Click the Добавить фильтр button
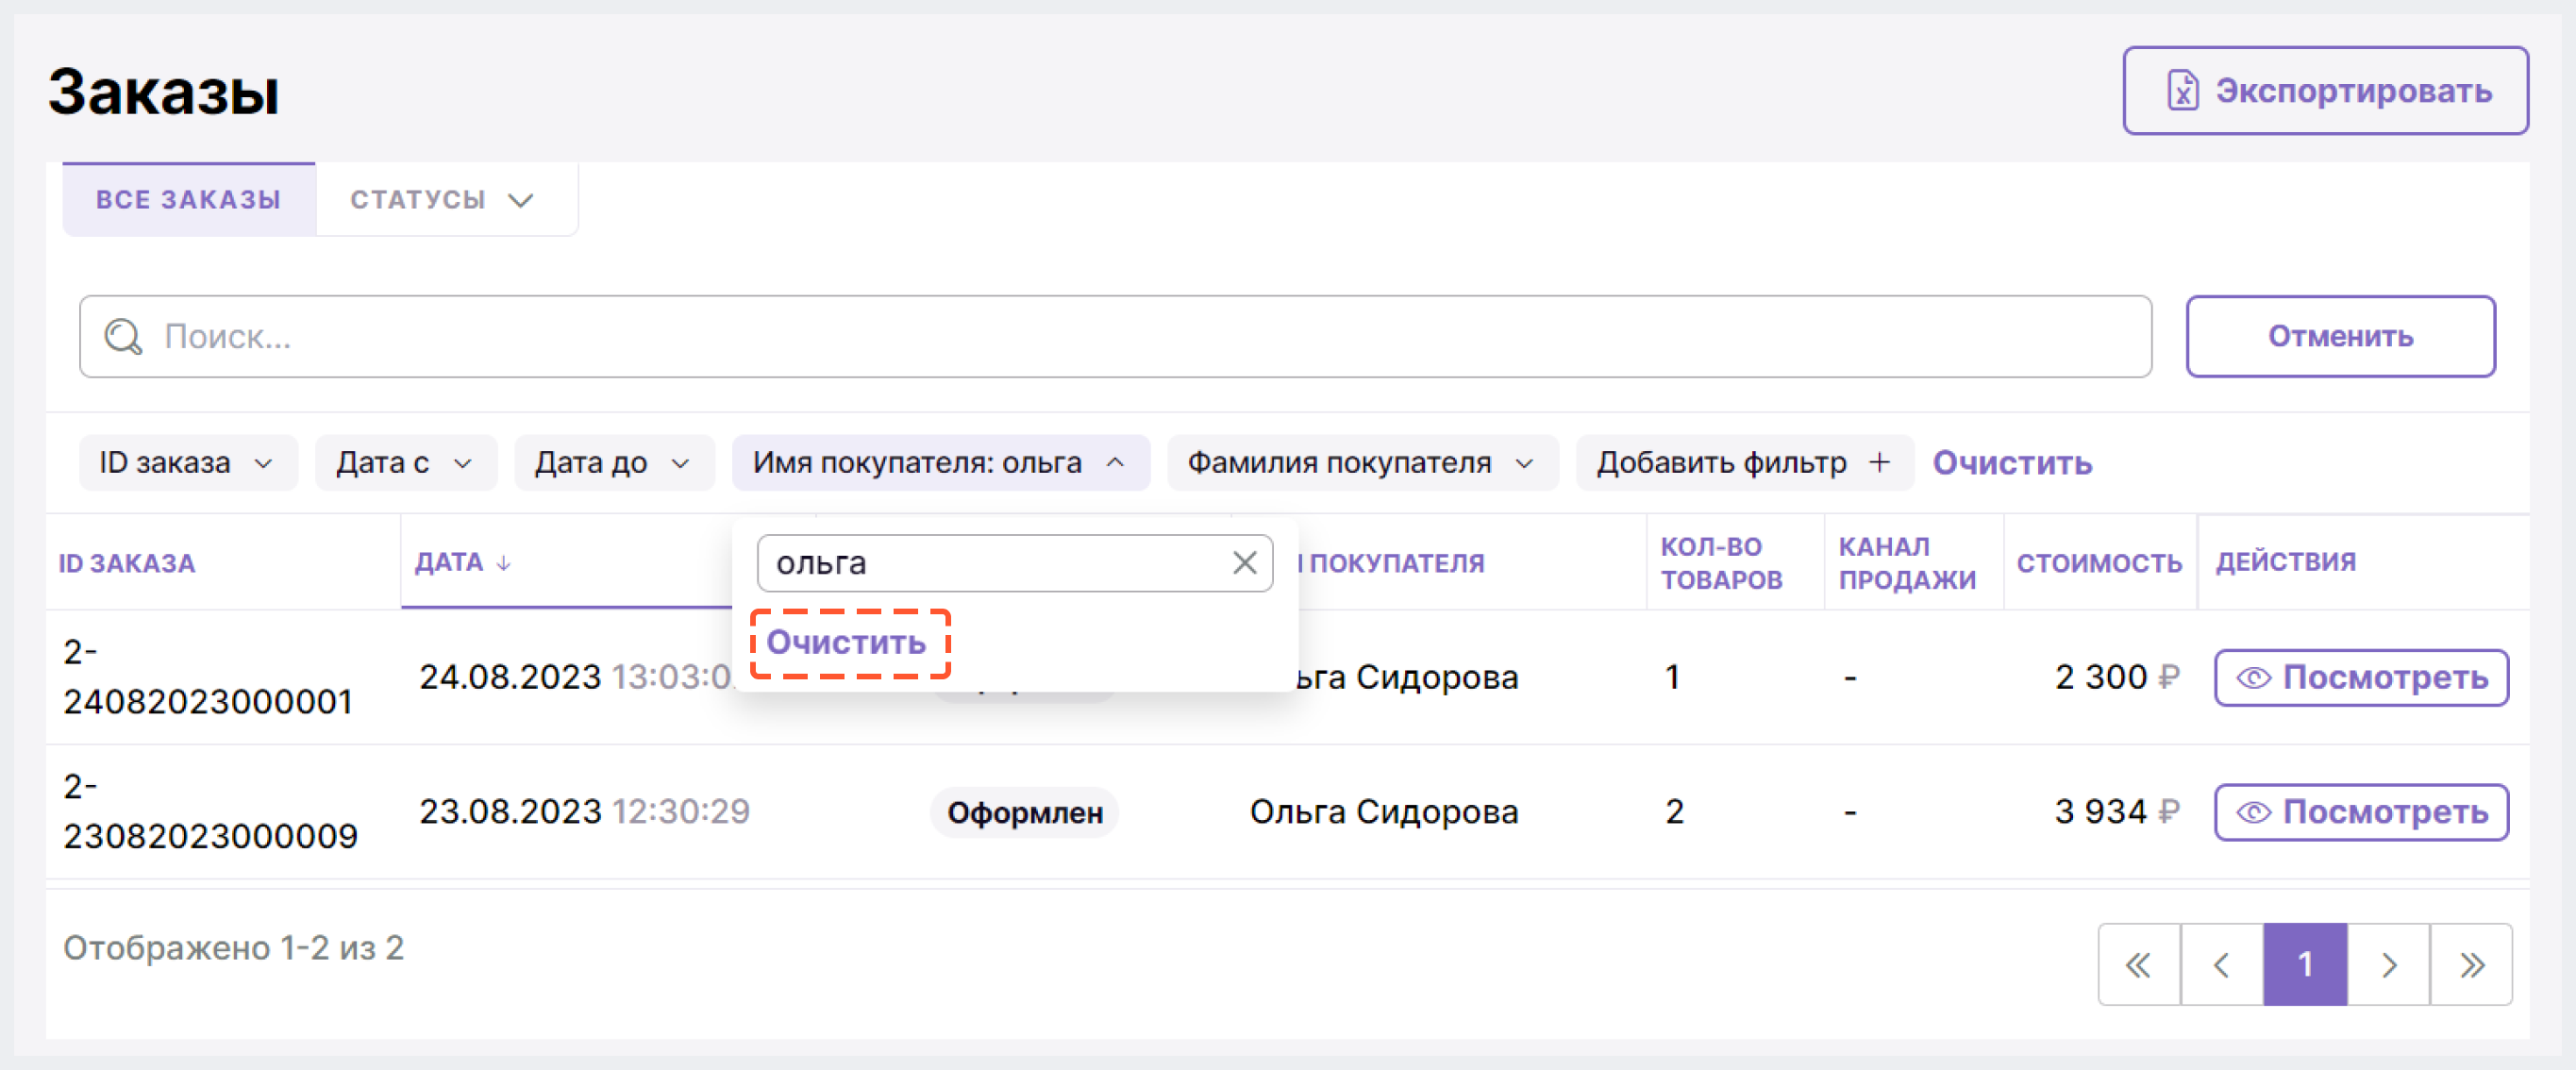The width and height of the screenshot is (2576, 1070). [x=1744, y=463]
